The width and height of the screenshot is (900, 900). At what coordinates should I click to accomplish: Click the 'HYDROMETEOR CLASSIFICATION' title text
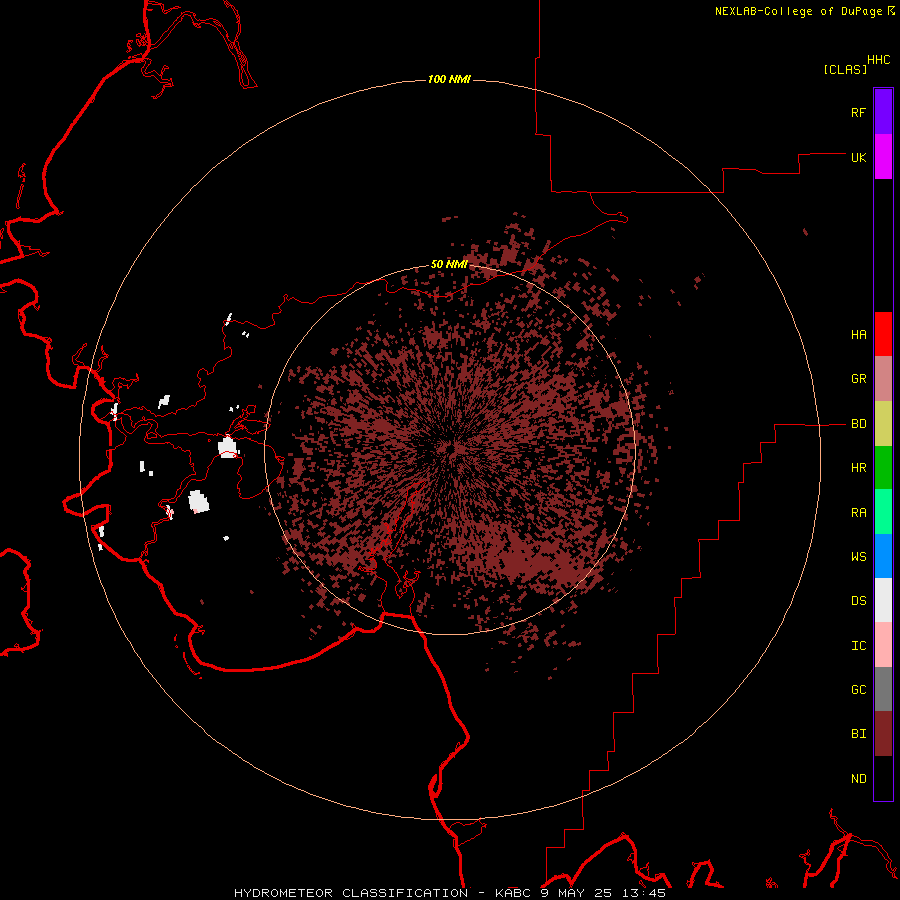[x=351, y=893]
